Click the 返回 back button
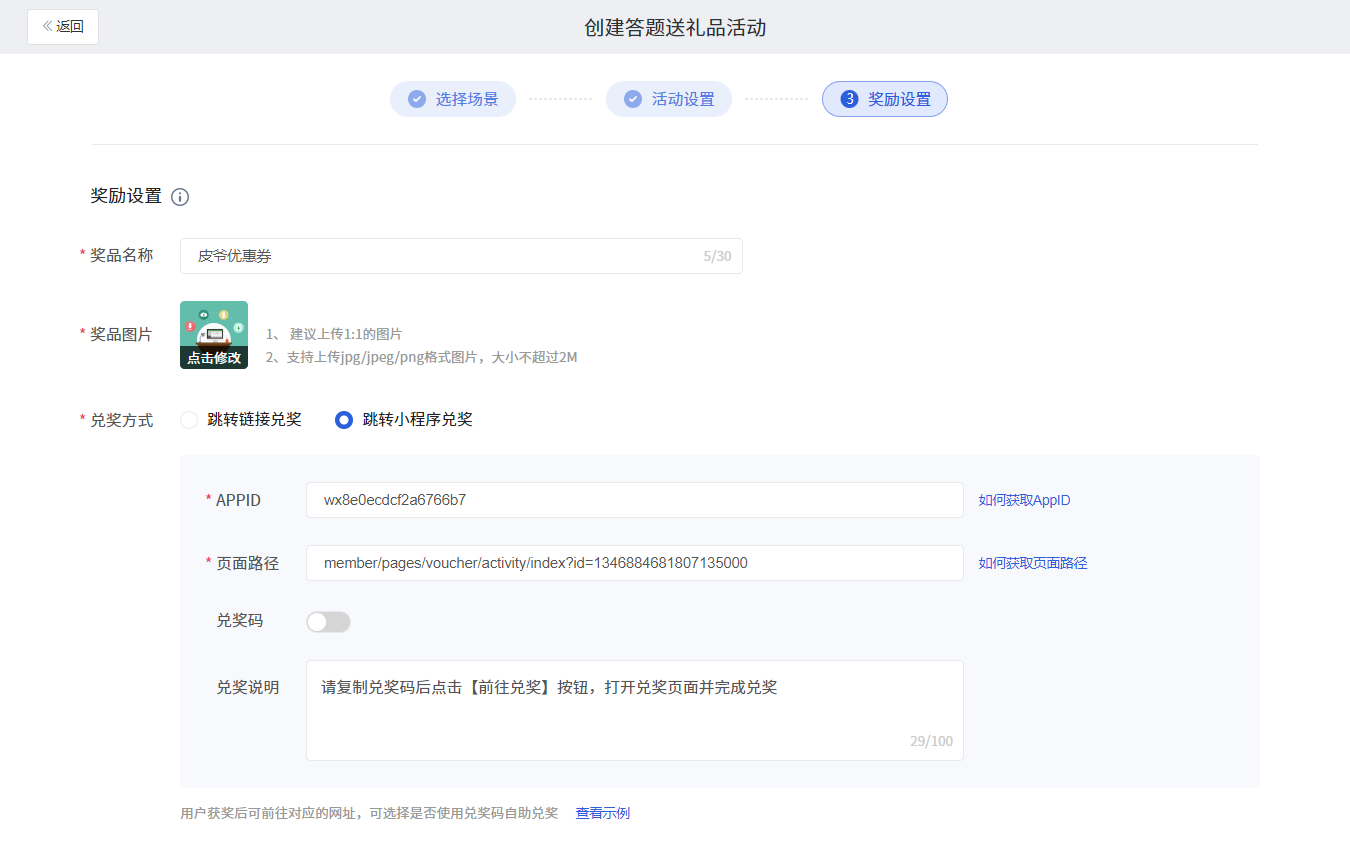The image size is (1350, 853). point(63,27)
